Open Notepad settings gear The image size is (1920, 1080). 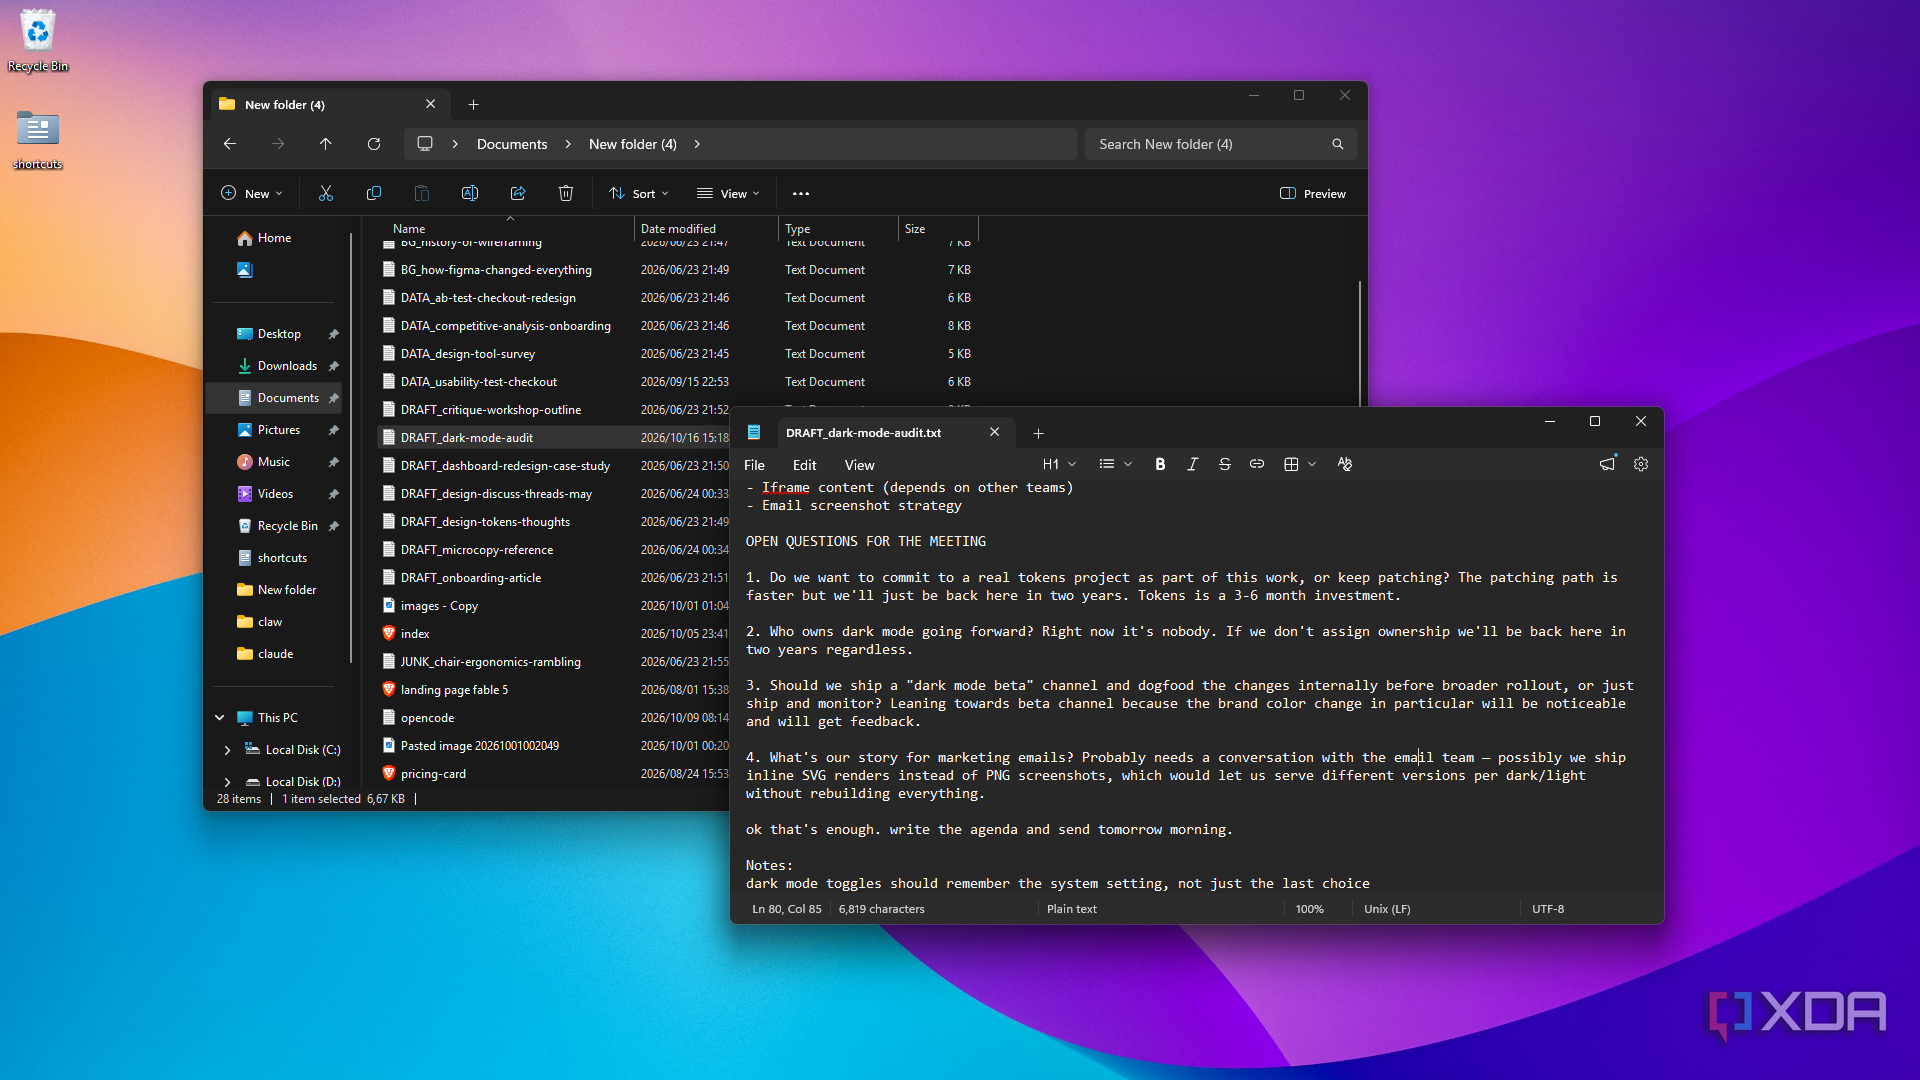1641,464
